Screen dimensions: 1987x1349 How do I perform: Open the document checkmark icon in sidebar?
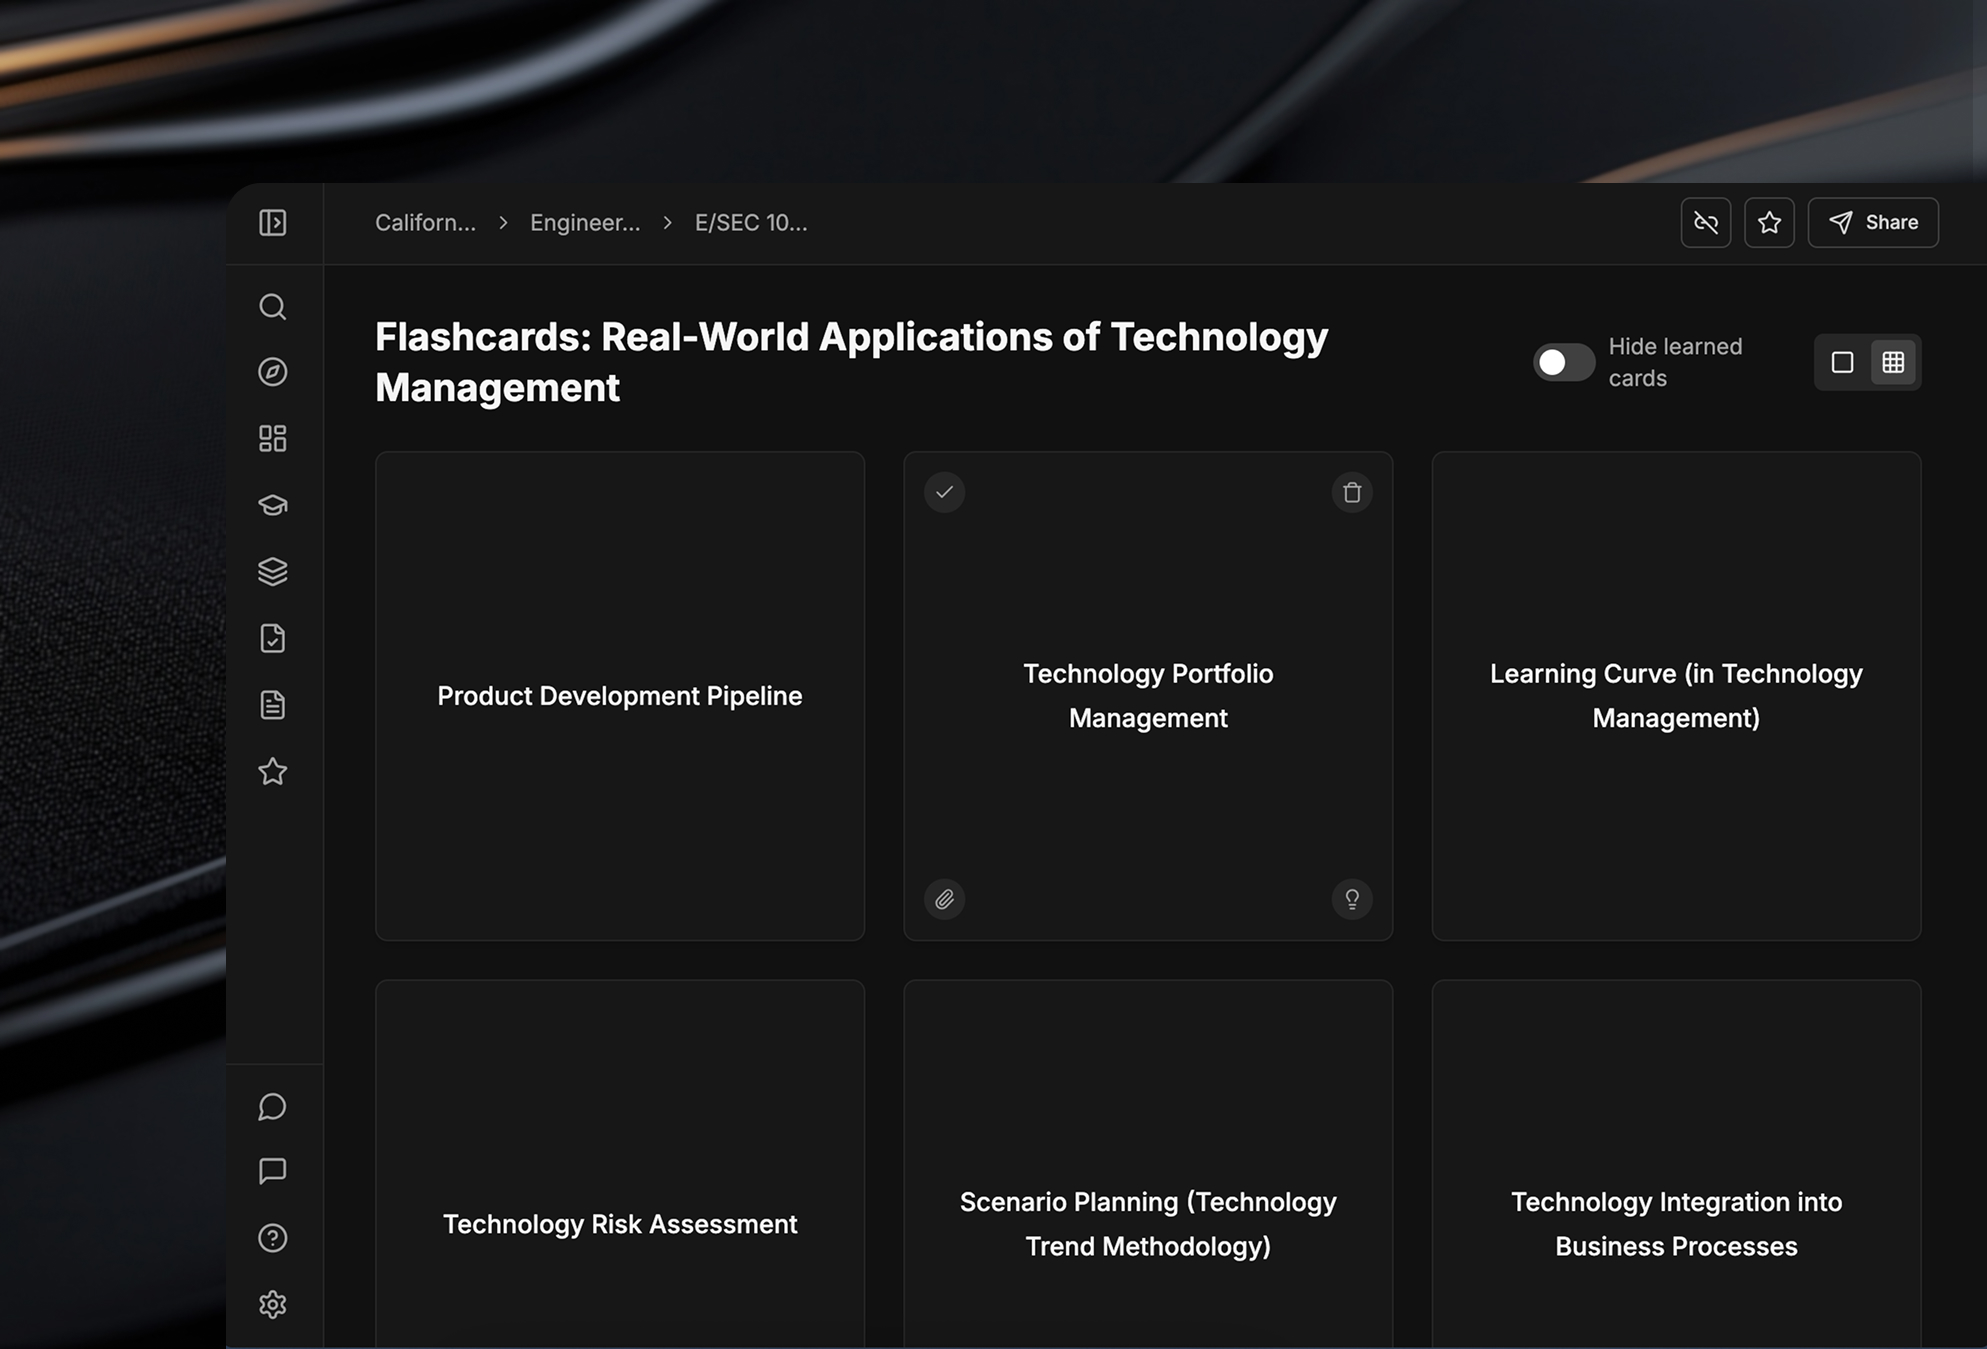pos(272,638)
